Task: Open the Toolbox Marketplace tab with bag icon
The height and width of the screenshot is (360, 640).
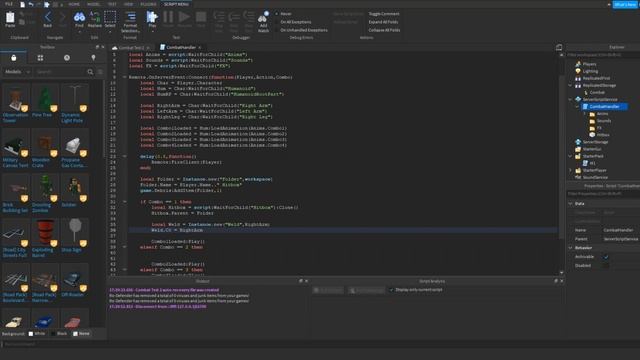Action: point(13,58)
